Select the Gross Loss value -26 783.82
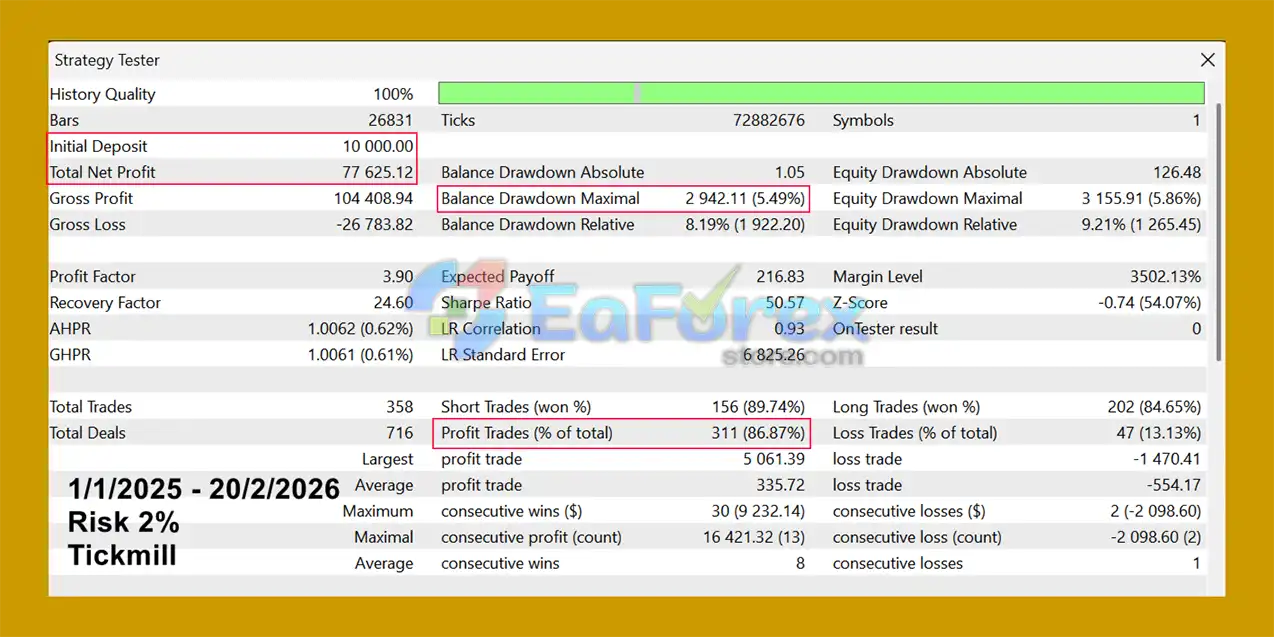Viewport: 1274px width, 637px height. point(374,224)
